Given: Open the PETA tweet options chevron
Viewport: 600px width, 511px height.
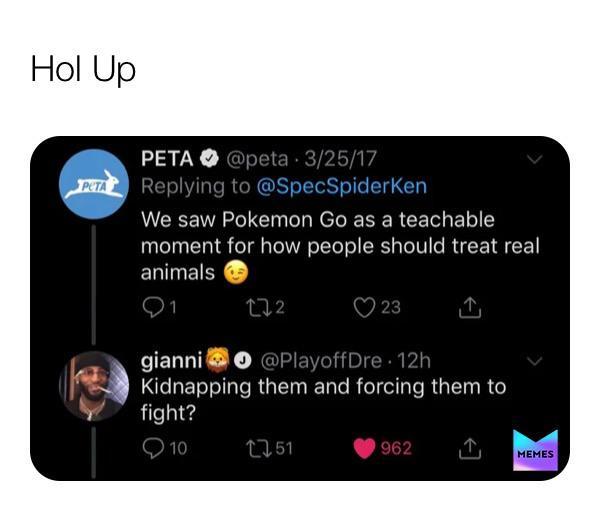Looking at the screenshot, I should (534, 159).
